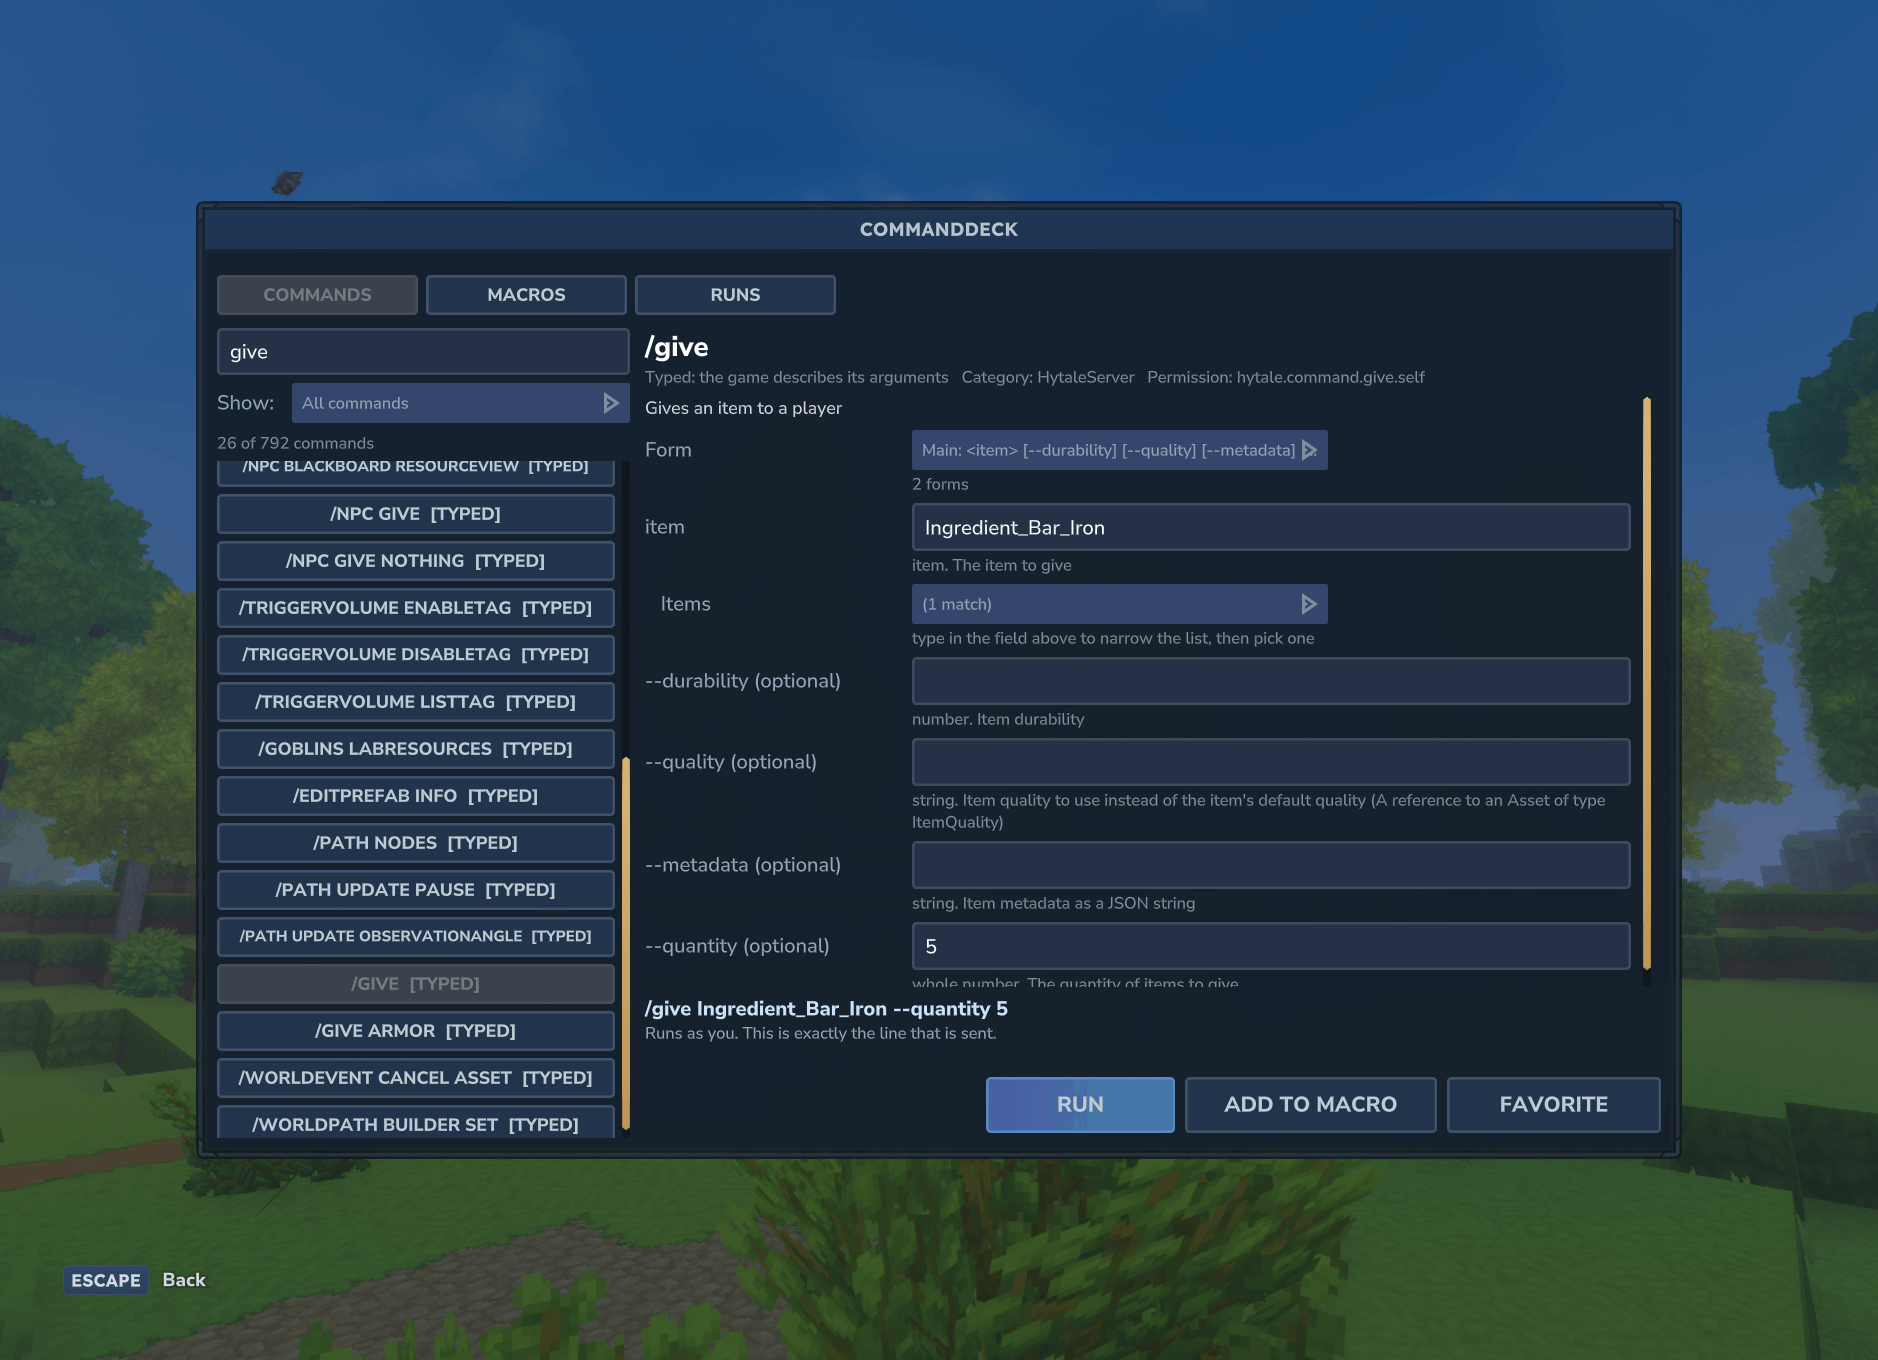
Task: Click the --quantity field showing 5
Action: coord(1271,946)
